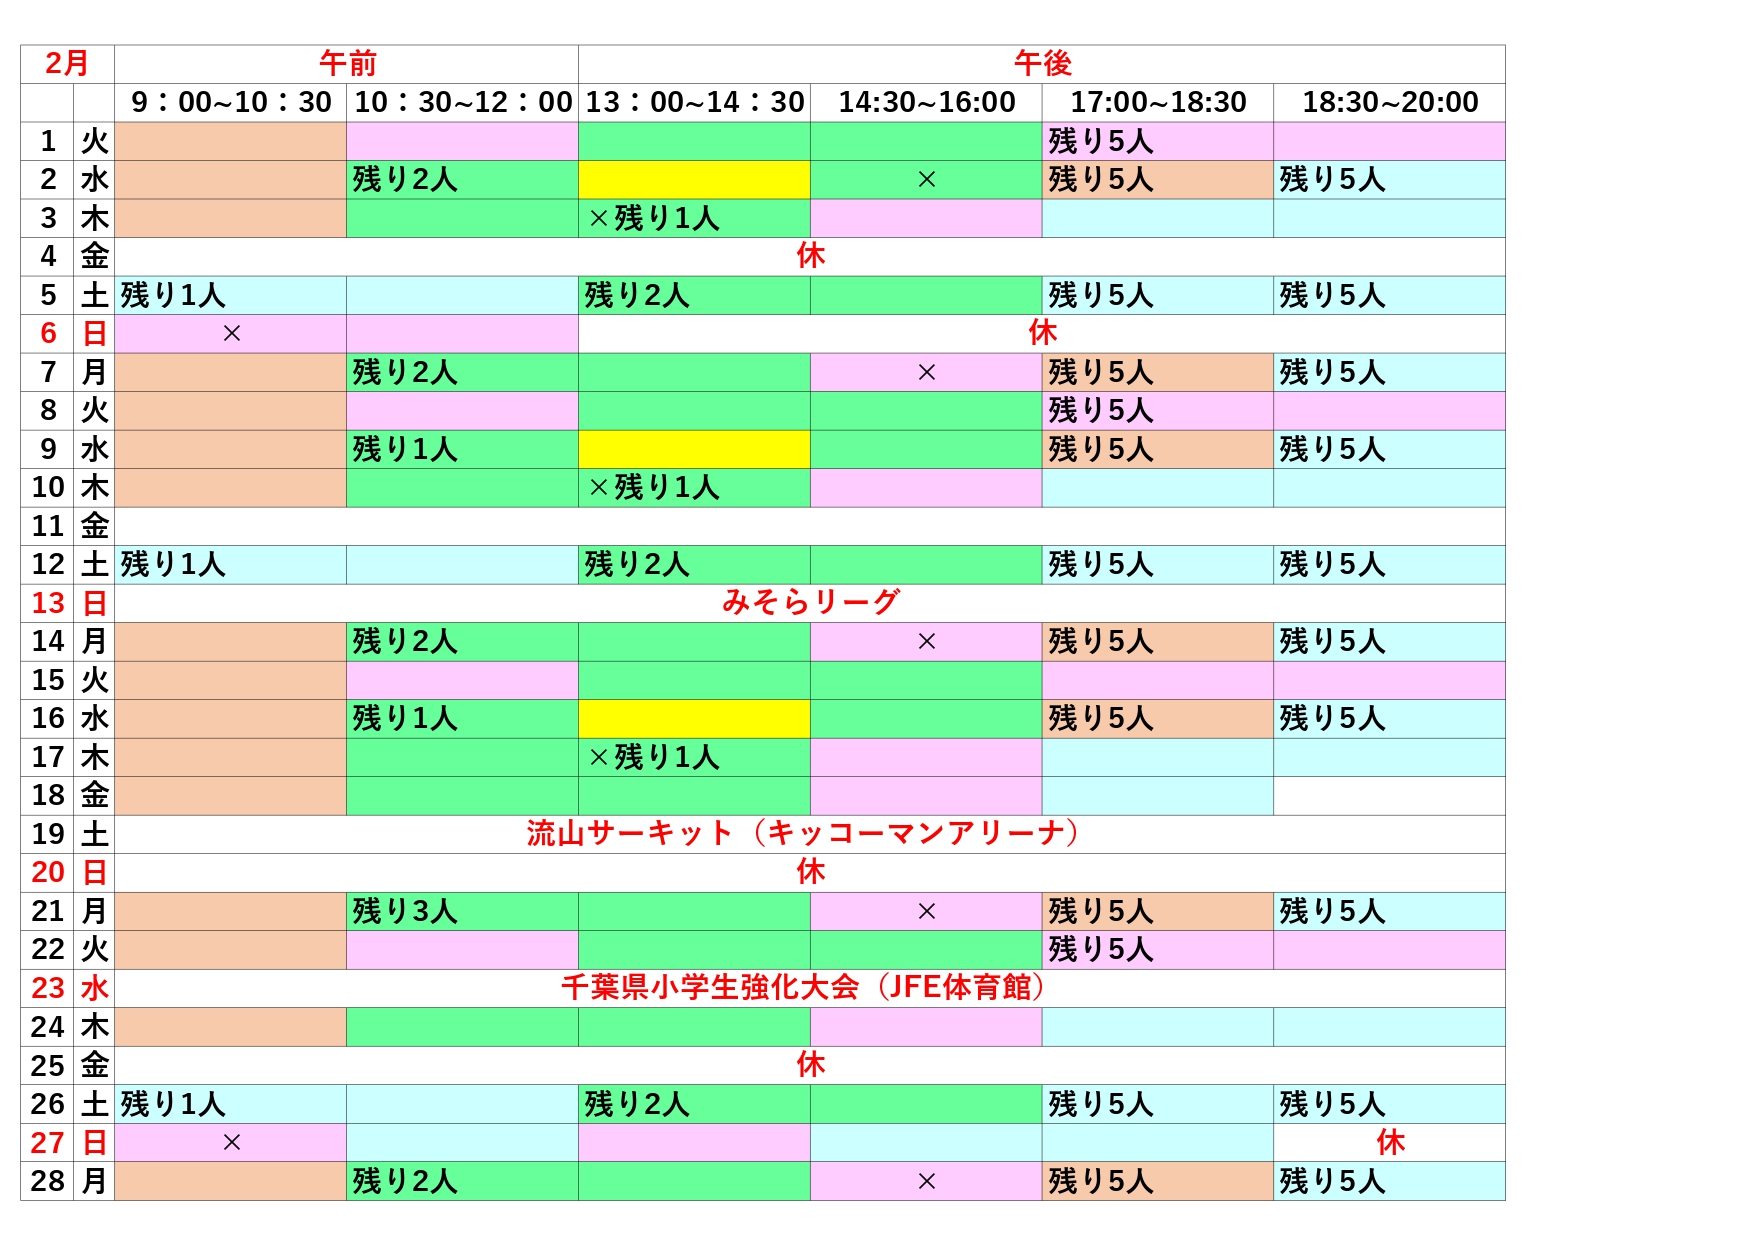Click ×残り1人 on Thursday the 17th
Viewport: 1754px width, 1240px height.
[x=654, y=757]
